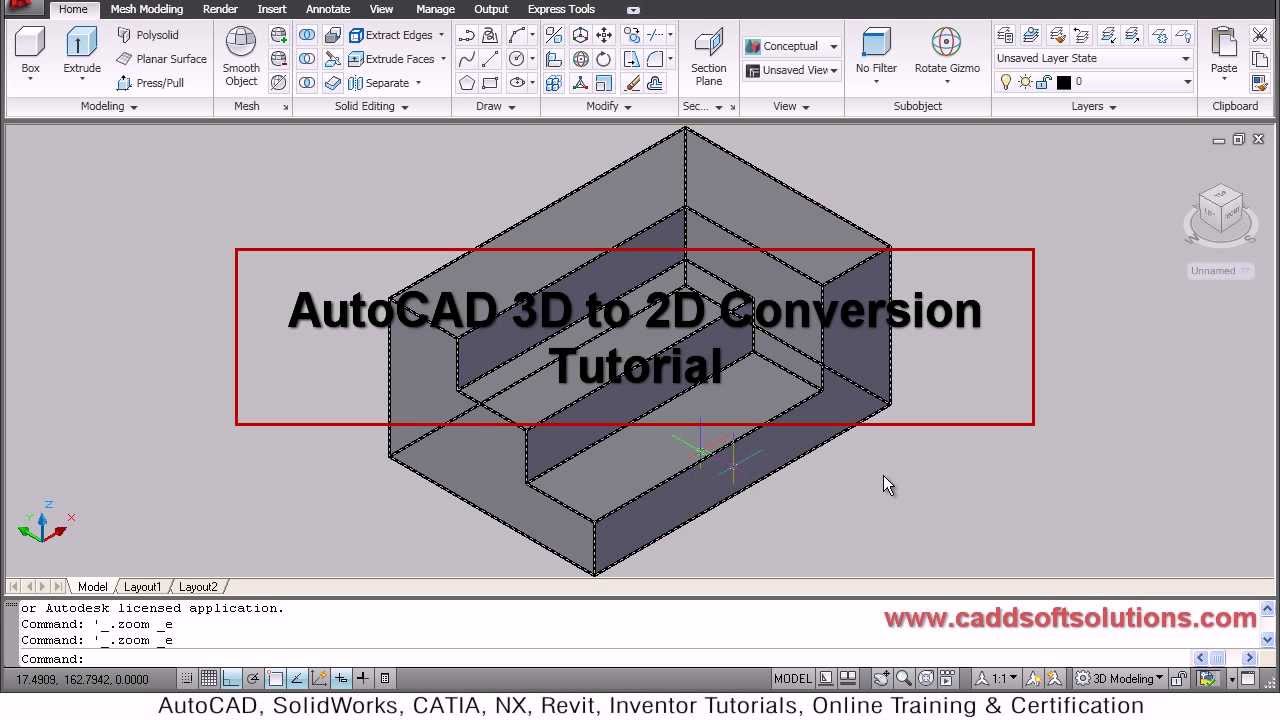Expand the Solid Editing panel title
The height and width of the screenshot is (720, 1280).
tap(372, 106)
